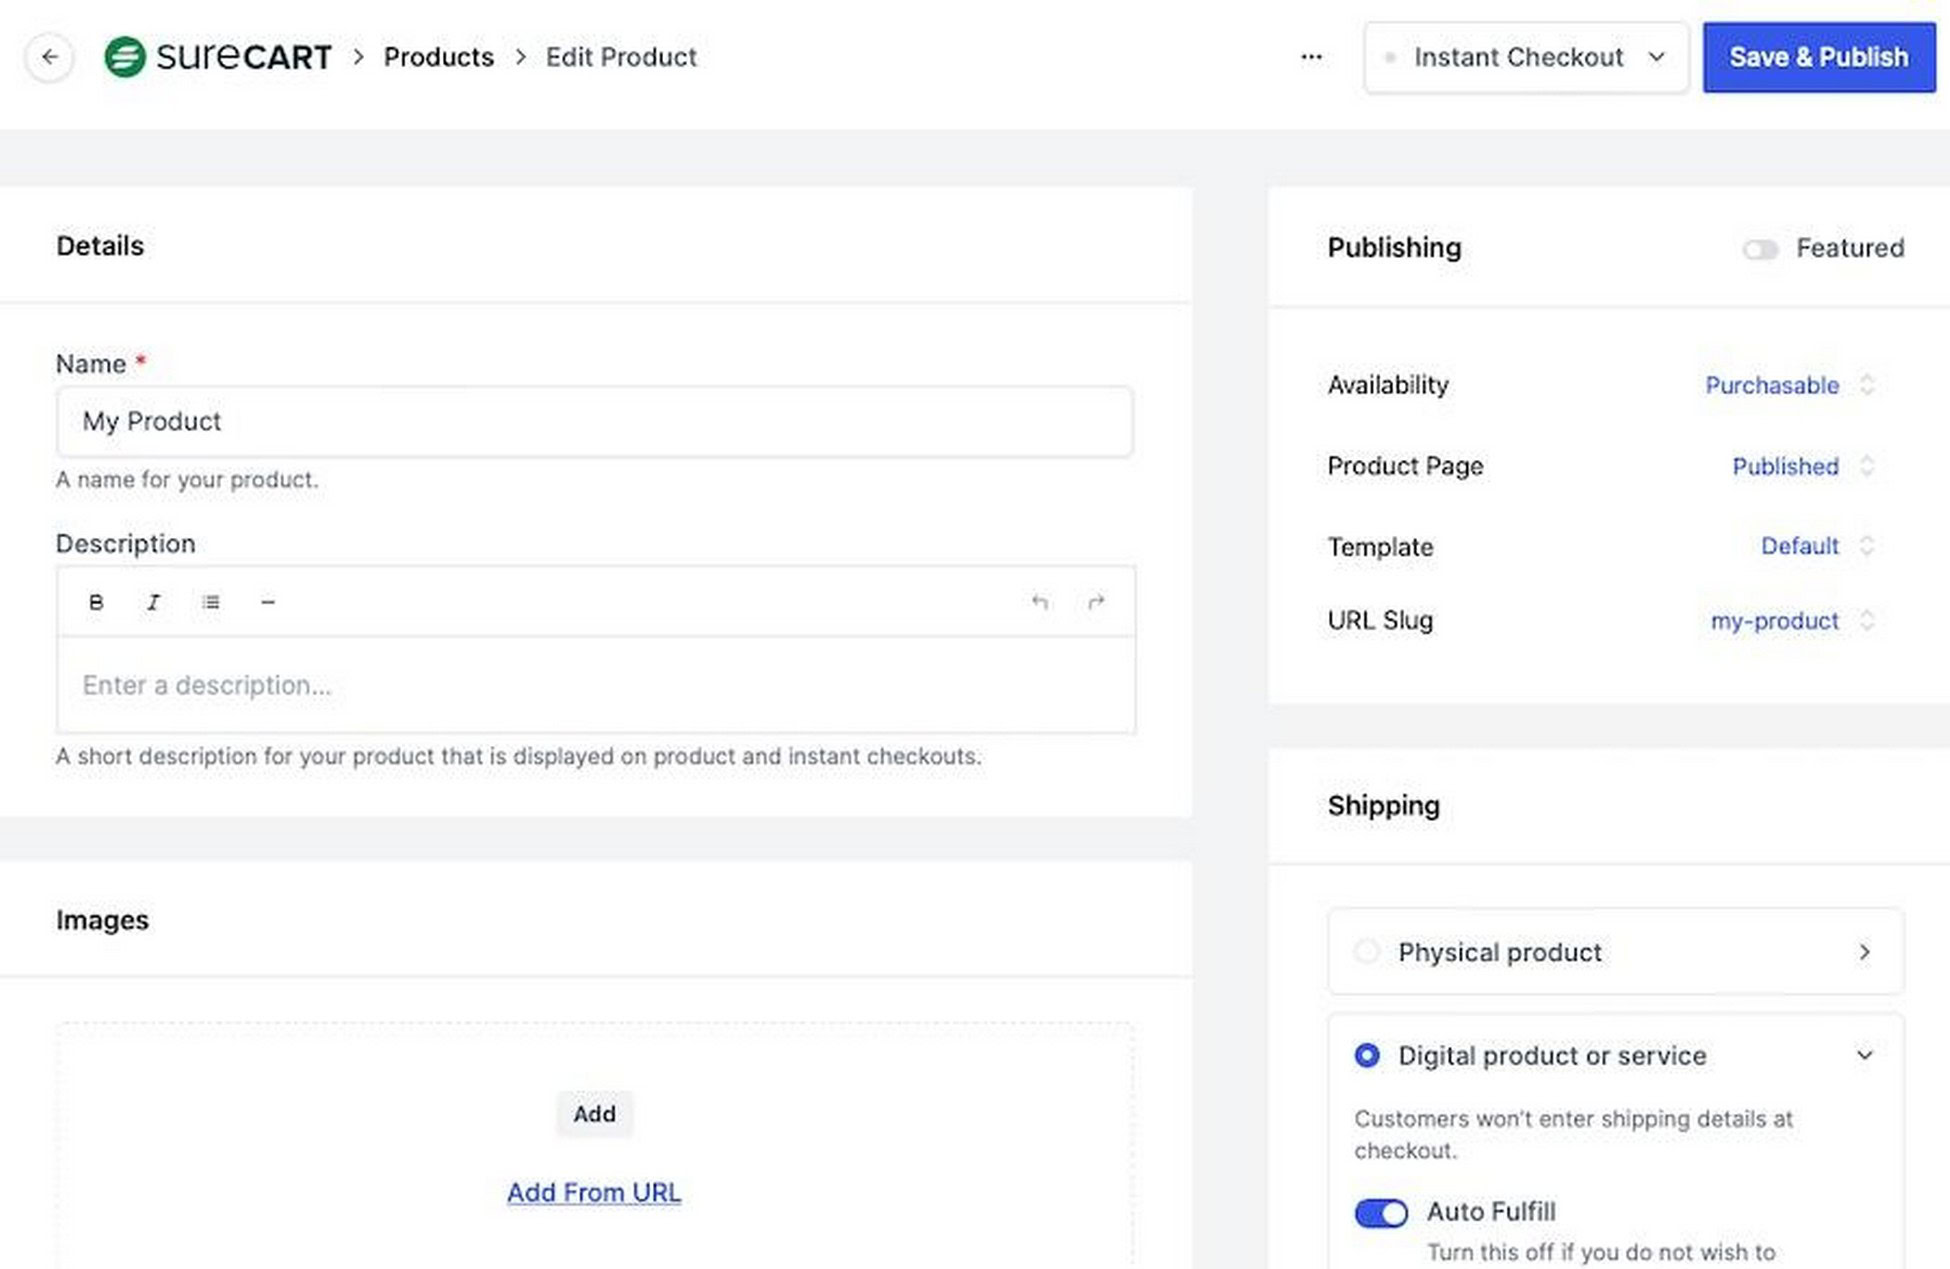Viewport: 1950px width, 1269px height.
Task: Click the Product Page label
Action: (x=1405, y=466)
